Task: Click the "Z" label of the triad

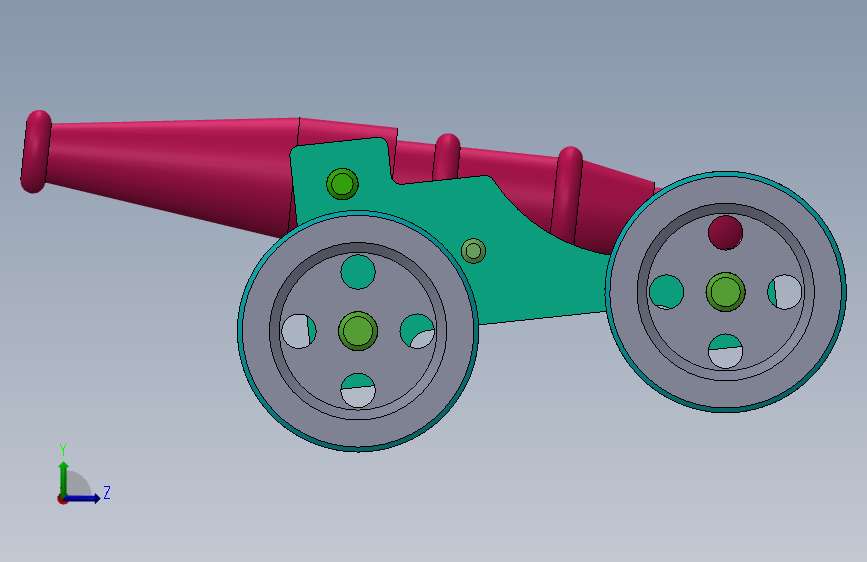Action: (107, 492)
